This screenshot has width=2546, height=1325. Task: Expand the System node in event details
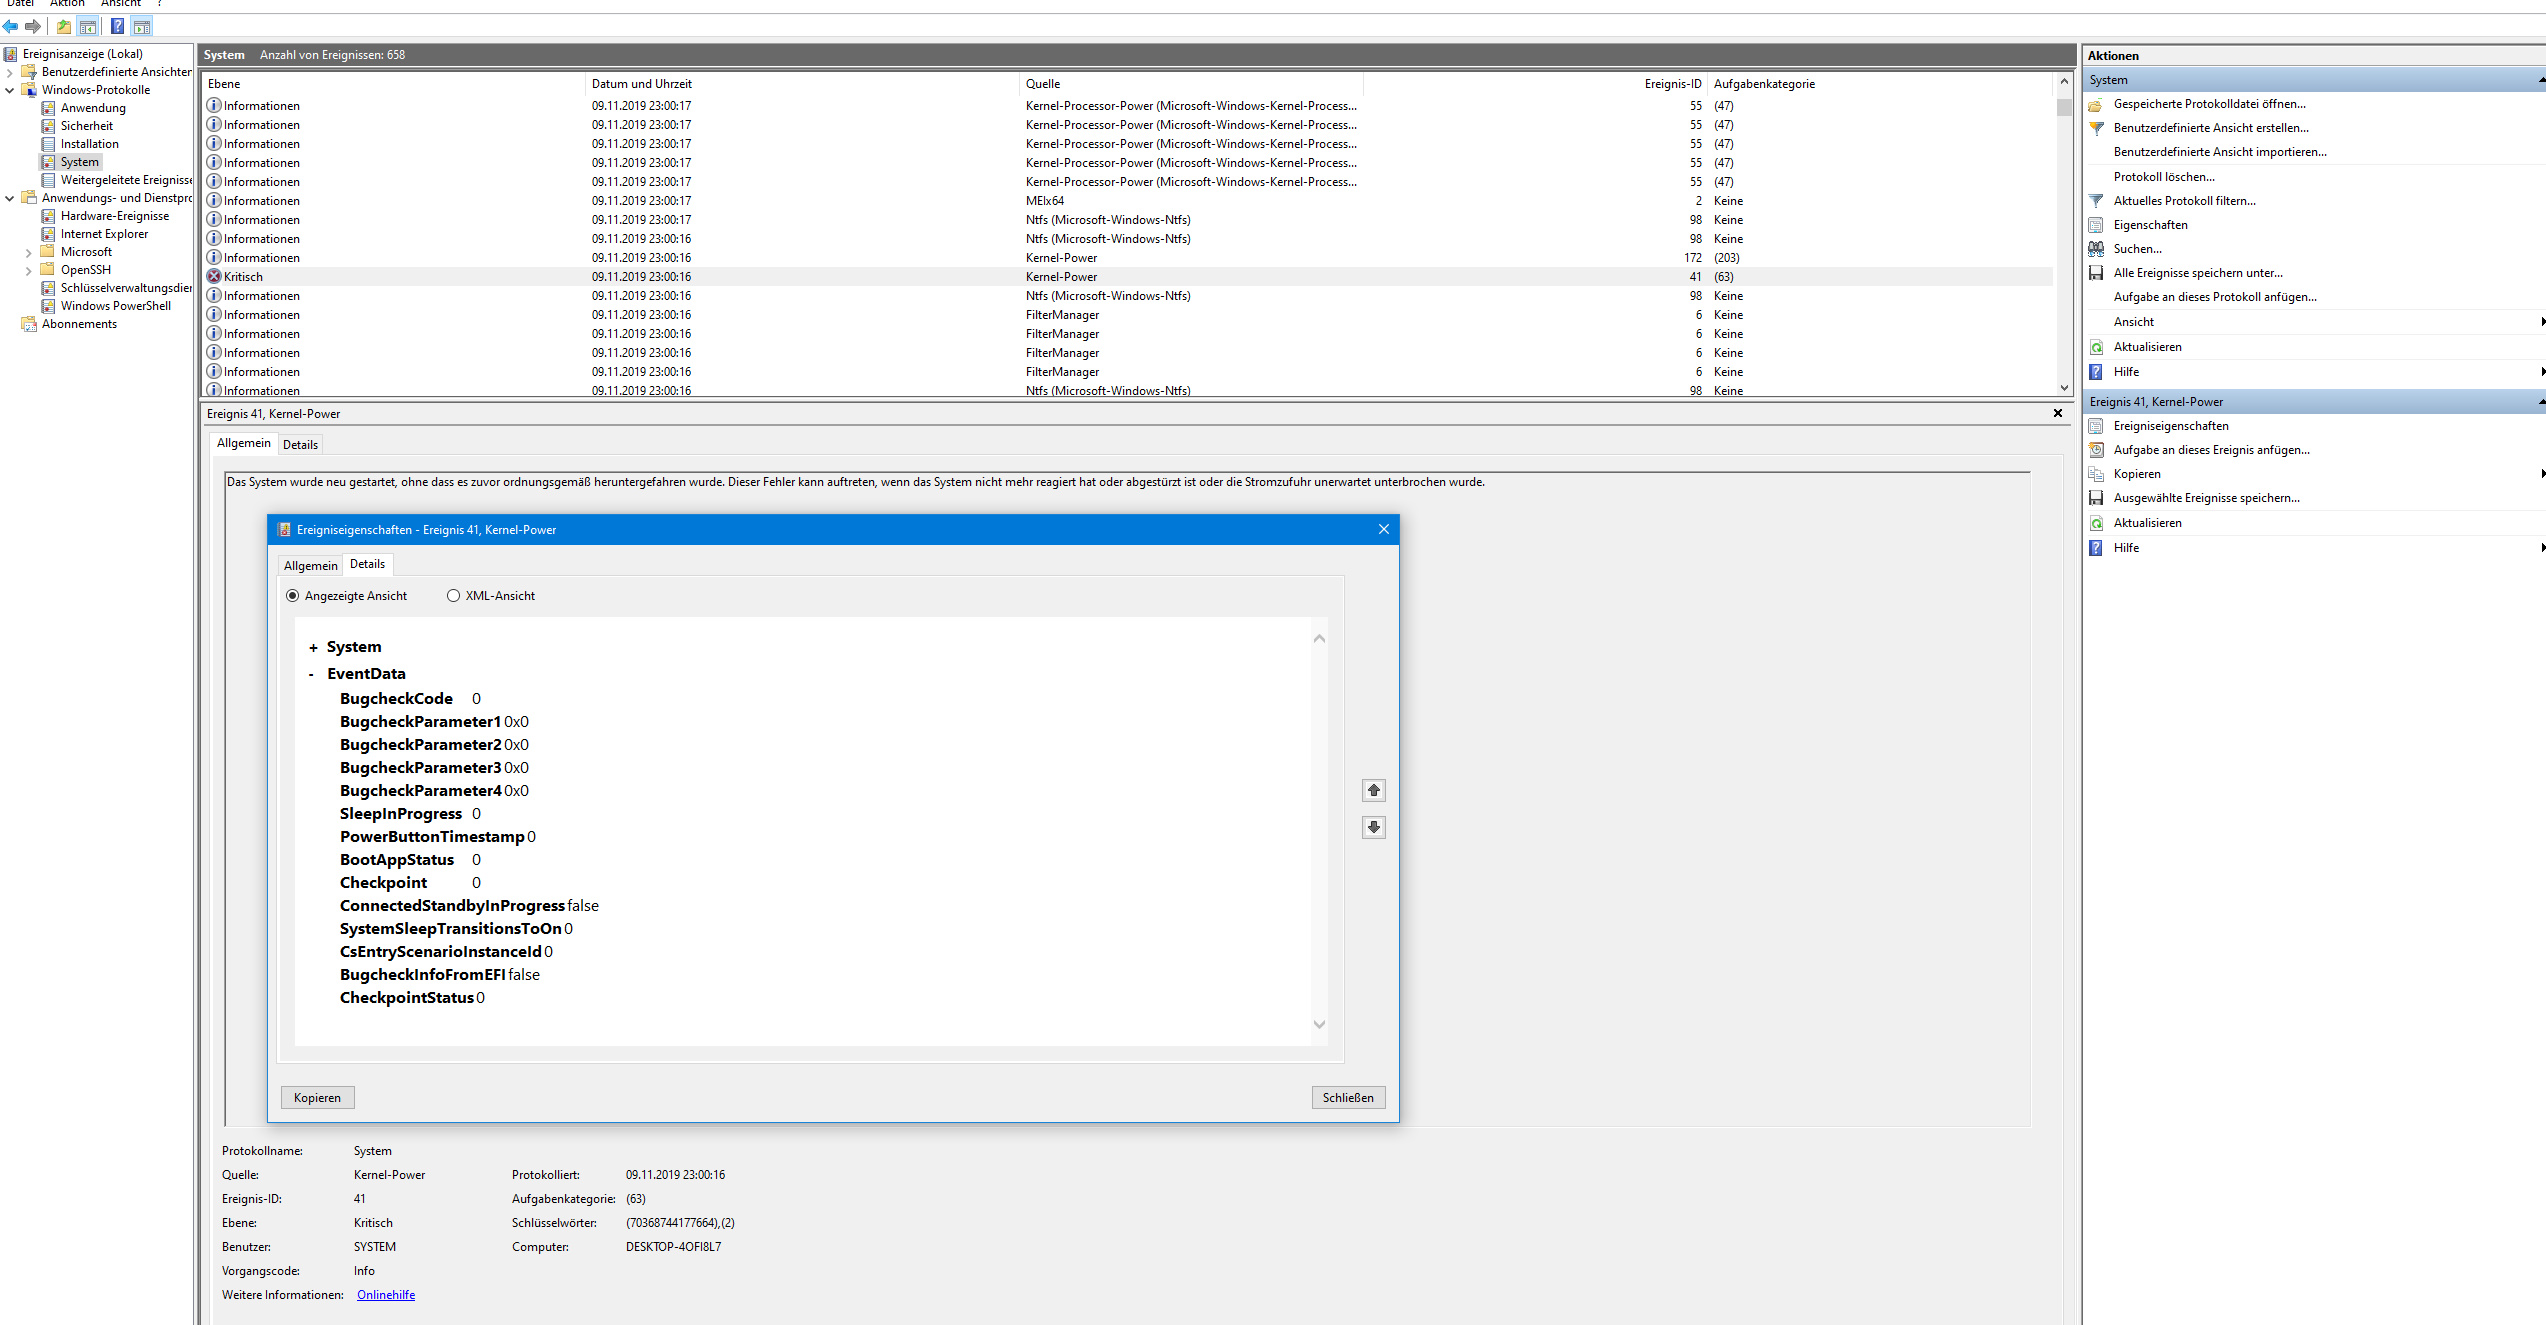coord(313,648)
